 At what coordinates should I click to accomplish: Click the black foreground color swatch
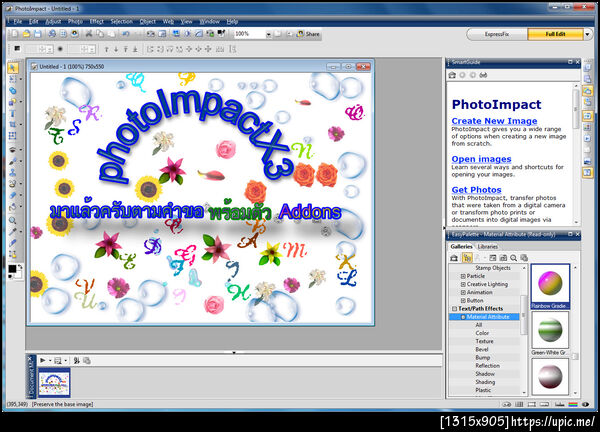tap(12, 269)
